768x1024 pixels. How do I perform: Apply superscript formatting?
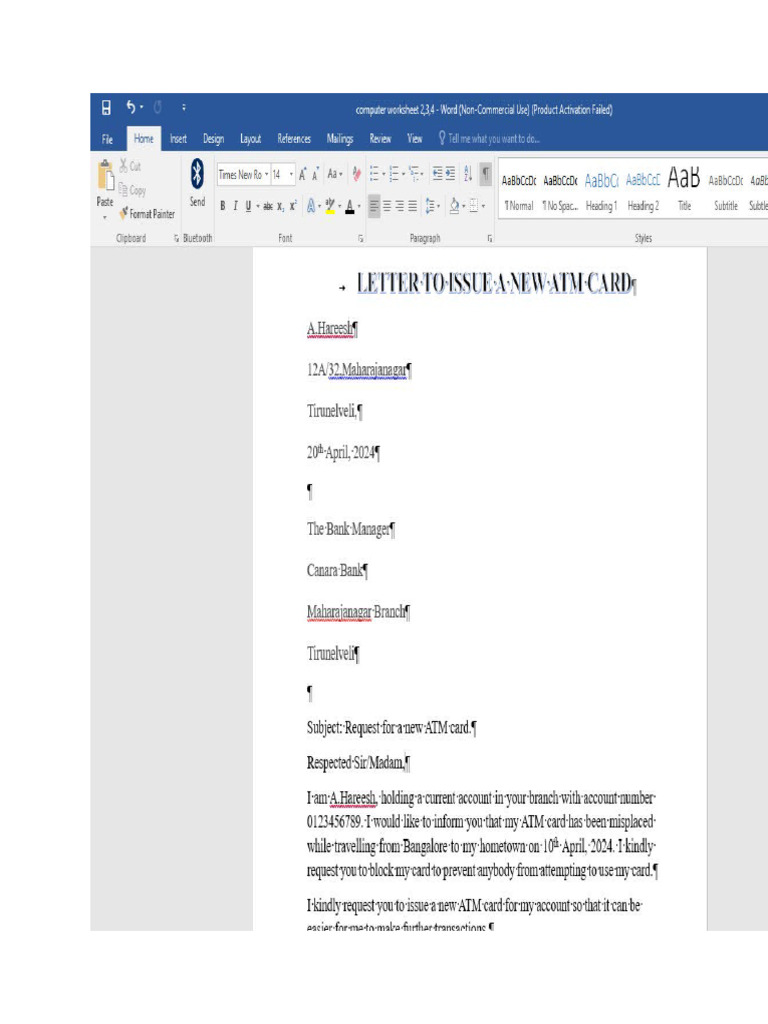[x=293, y=206]
